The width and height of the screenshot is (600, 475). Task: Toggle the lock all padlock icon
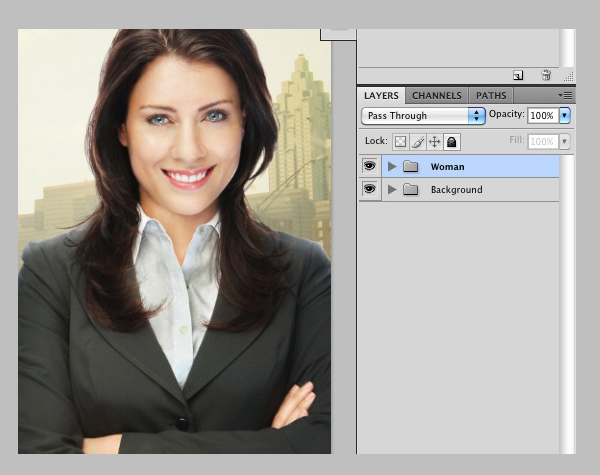(x=452, y=142)
